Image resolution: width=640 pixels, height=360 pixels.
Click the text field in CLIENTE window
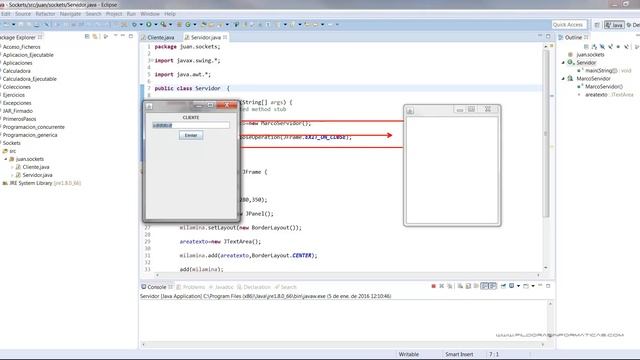(191, 125)
